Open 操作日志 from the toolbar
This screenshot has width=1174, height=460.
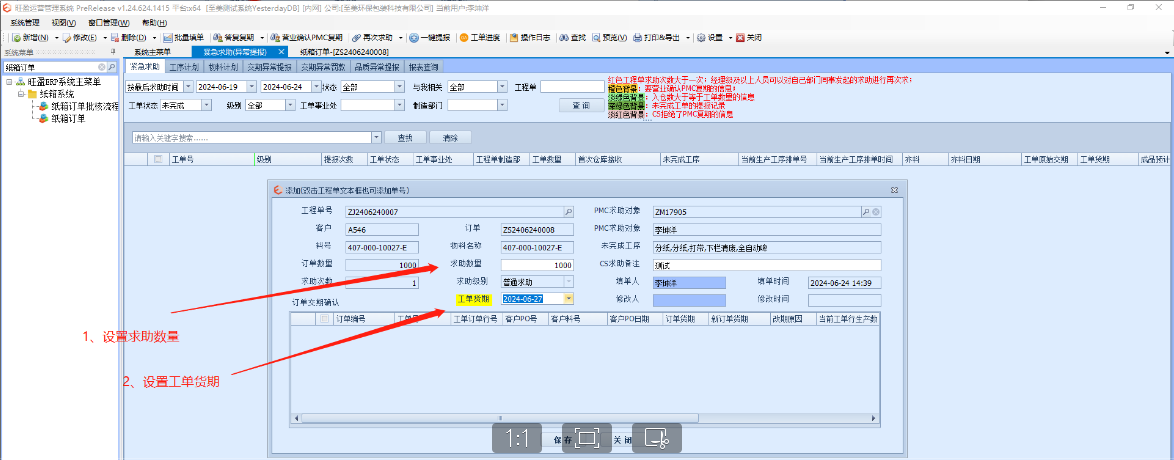[530, 37]
